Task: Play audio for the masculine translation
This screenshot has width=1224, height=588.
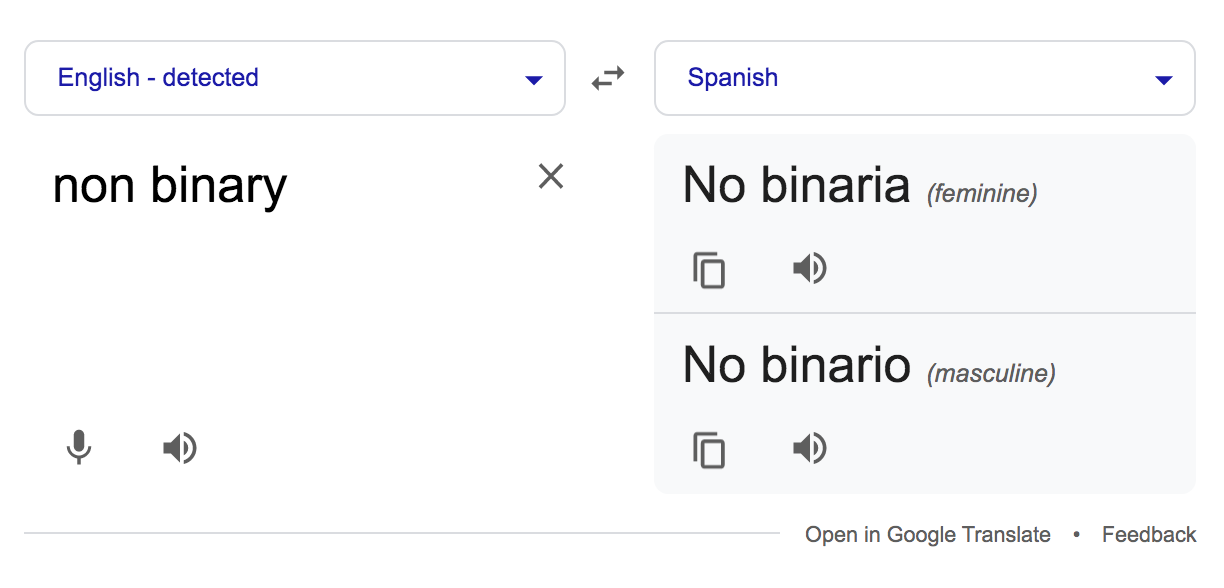Action: click(x=809, y=449)
